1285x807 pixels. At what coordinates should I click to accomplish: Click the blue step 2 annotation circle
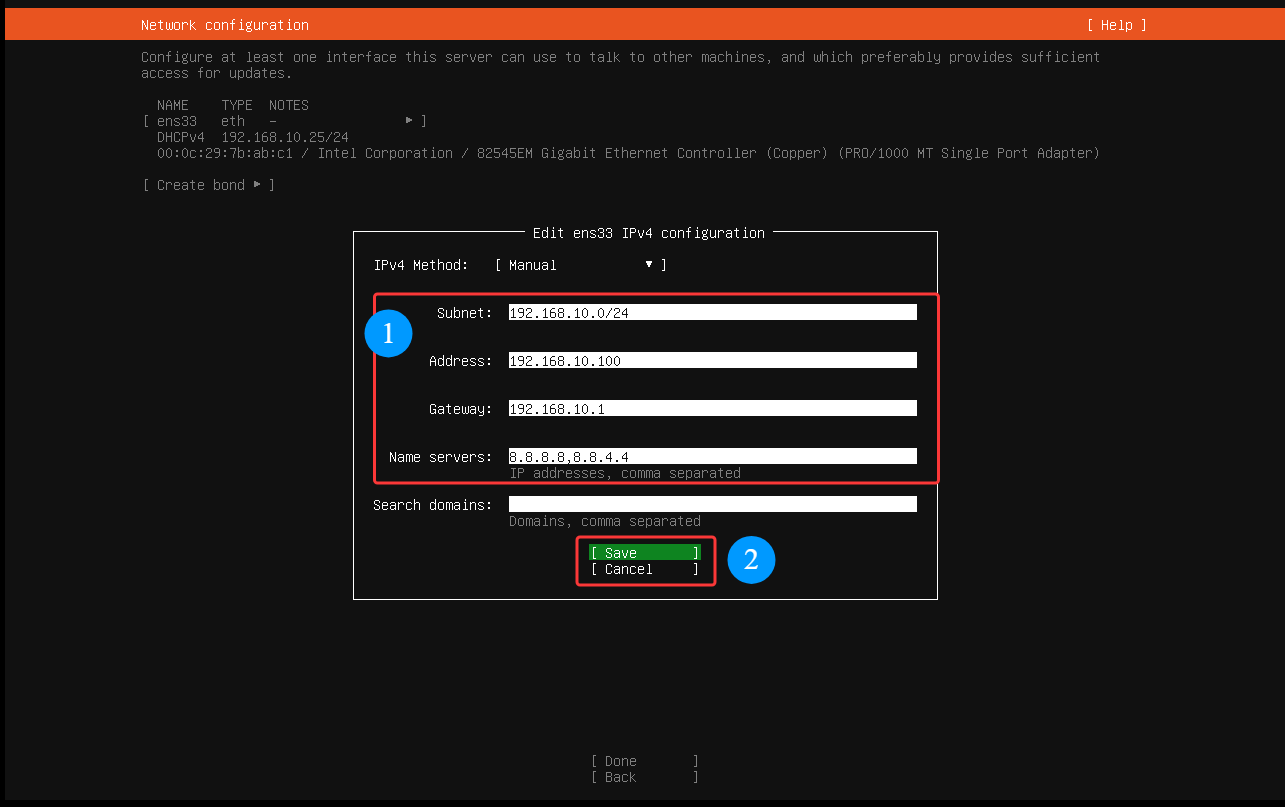coord(751,560)
